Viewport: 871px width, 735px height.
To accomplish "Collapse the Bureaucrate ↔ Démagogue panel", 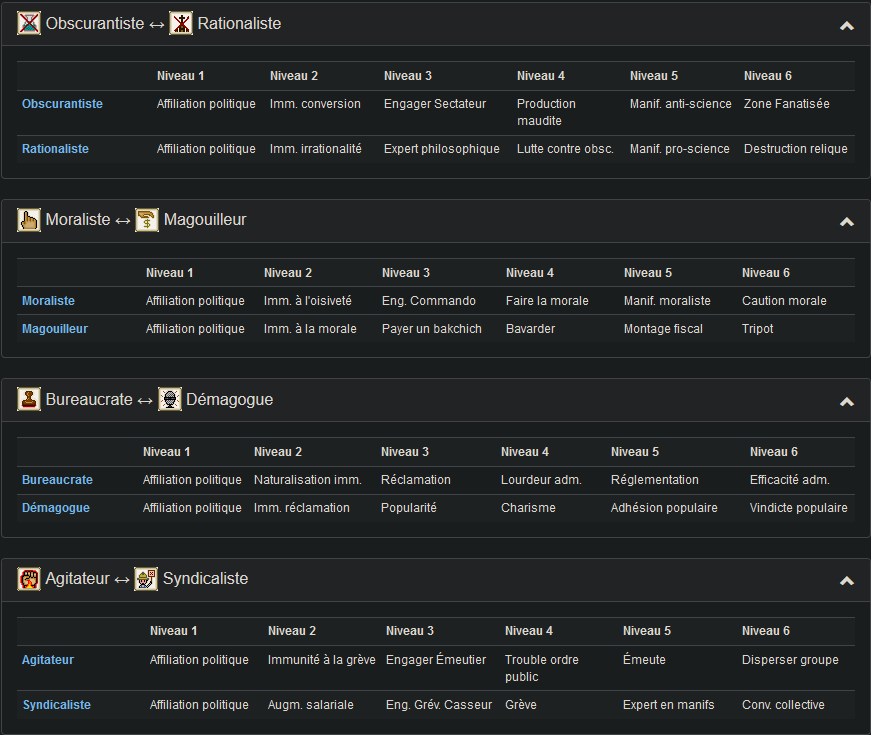I will pos(847,402).
